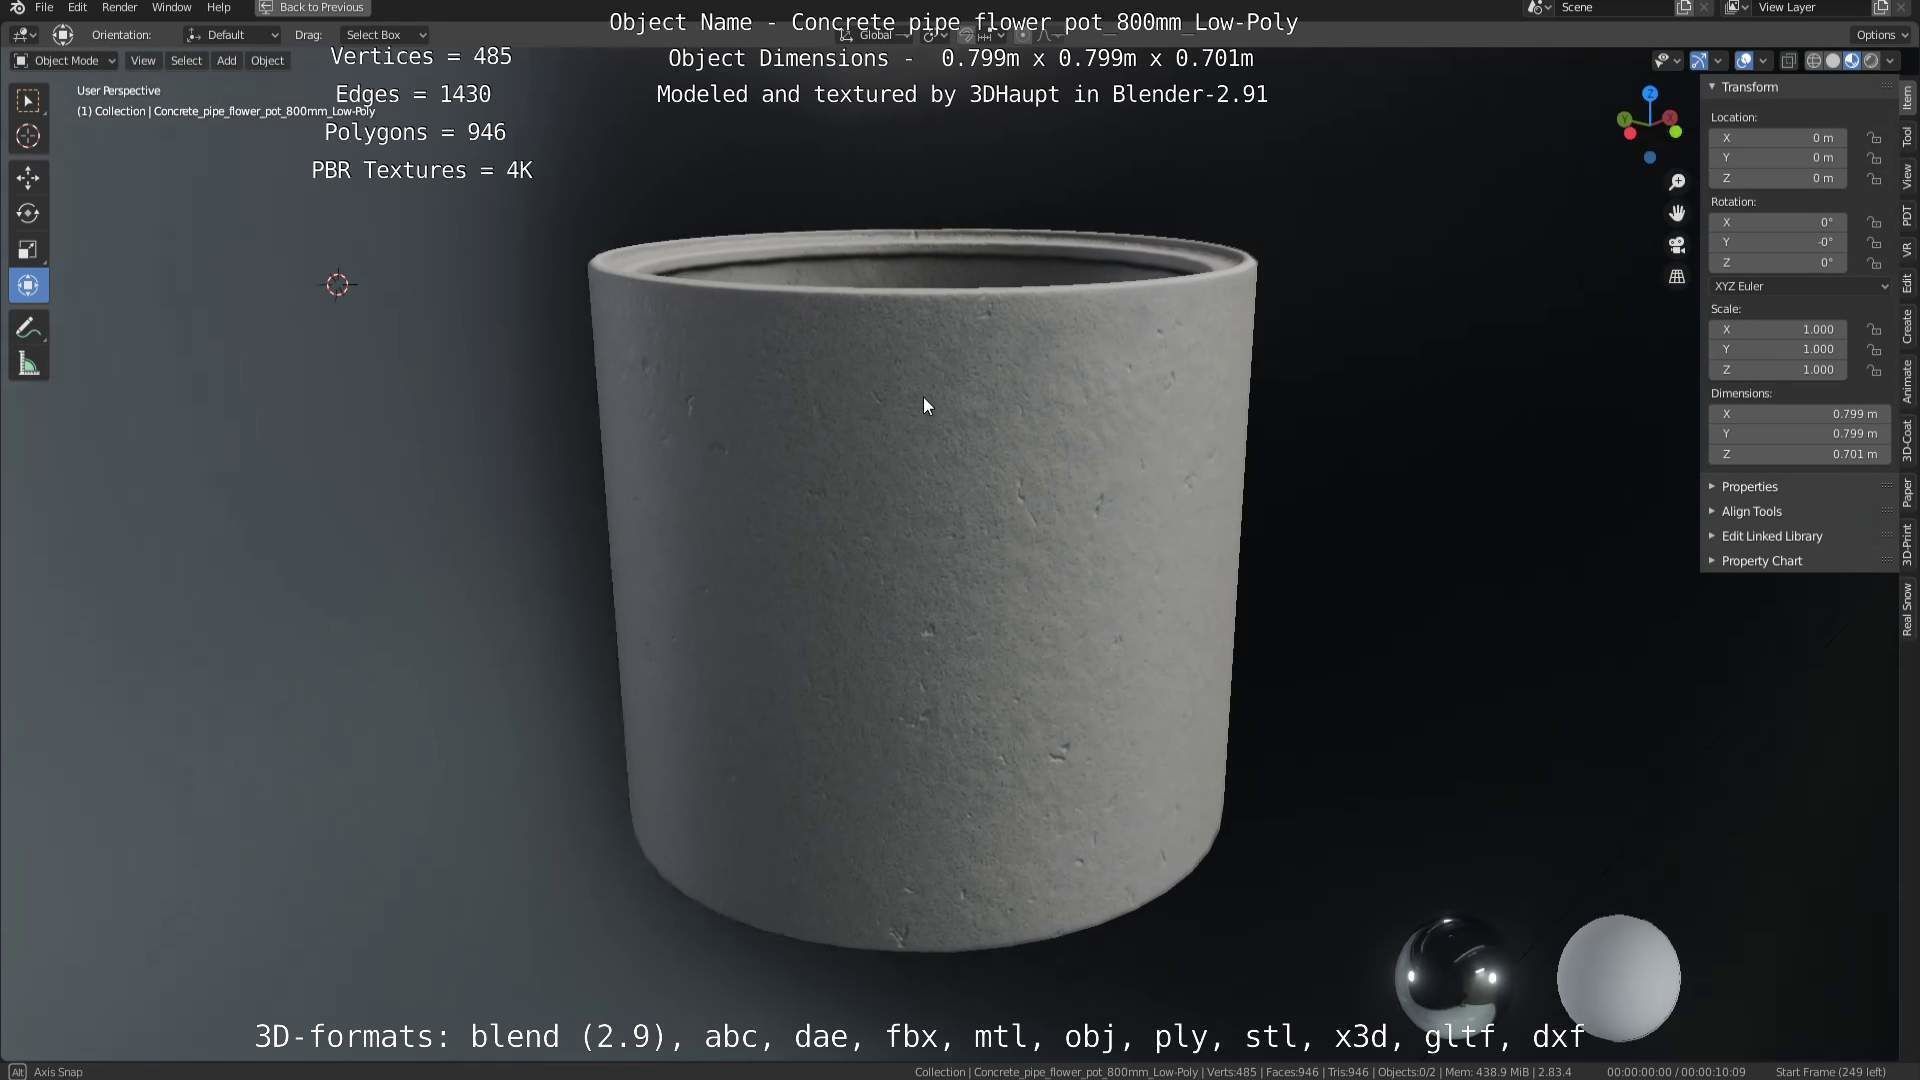Switch to solid shading mode
The width and height of the screenshot is (1920, 1080).
click(x=1832, y=61)
